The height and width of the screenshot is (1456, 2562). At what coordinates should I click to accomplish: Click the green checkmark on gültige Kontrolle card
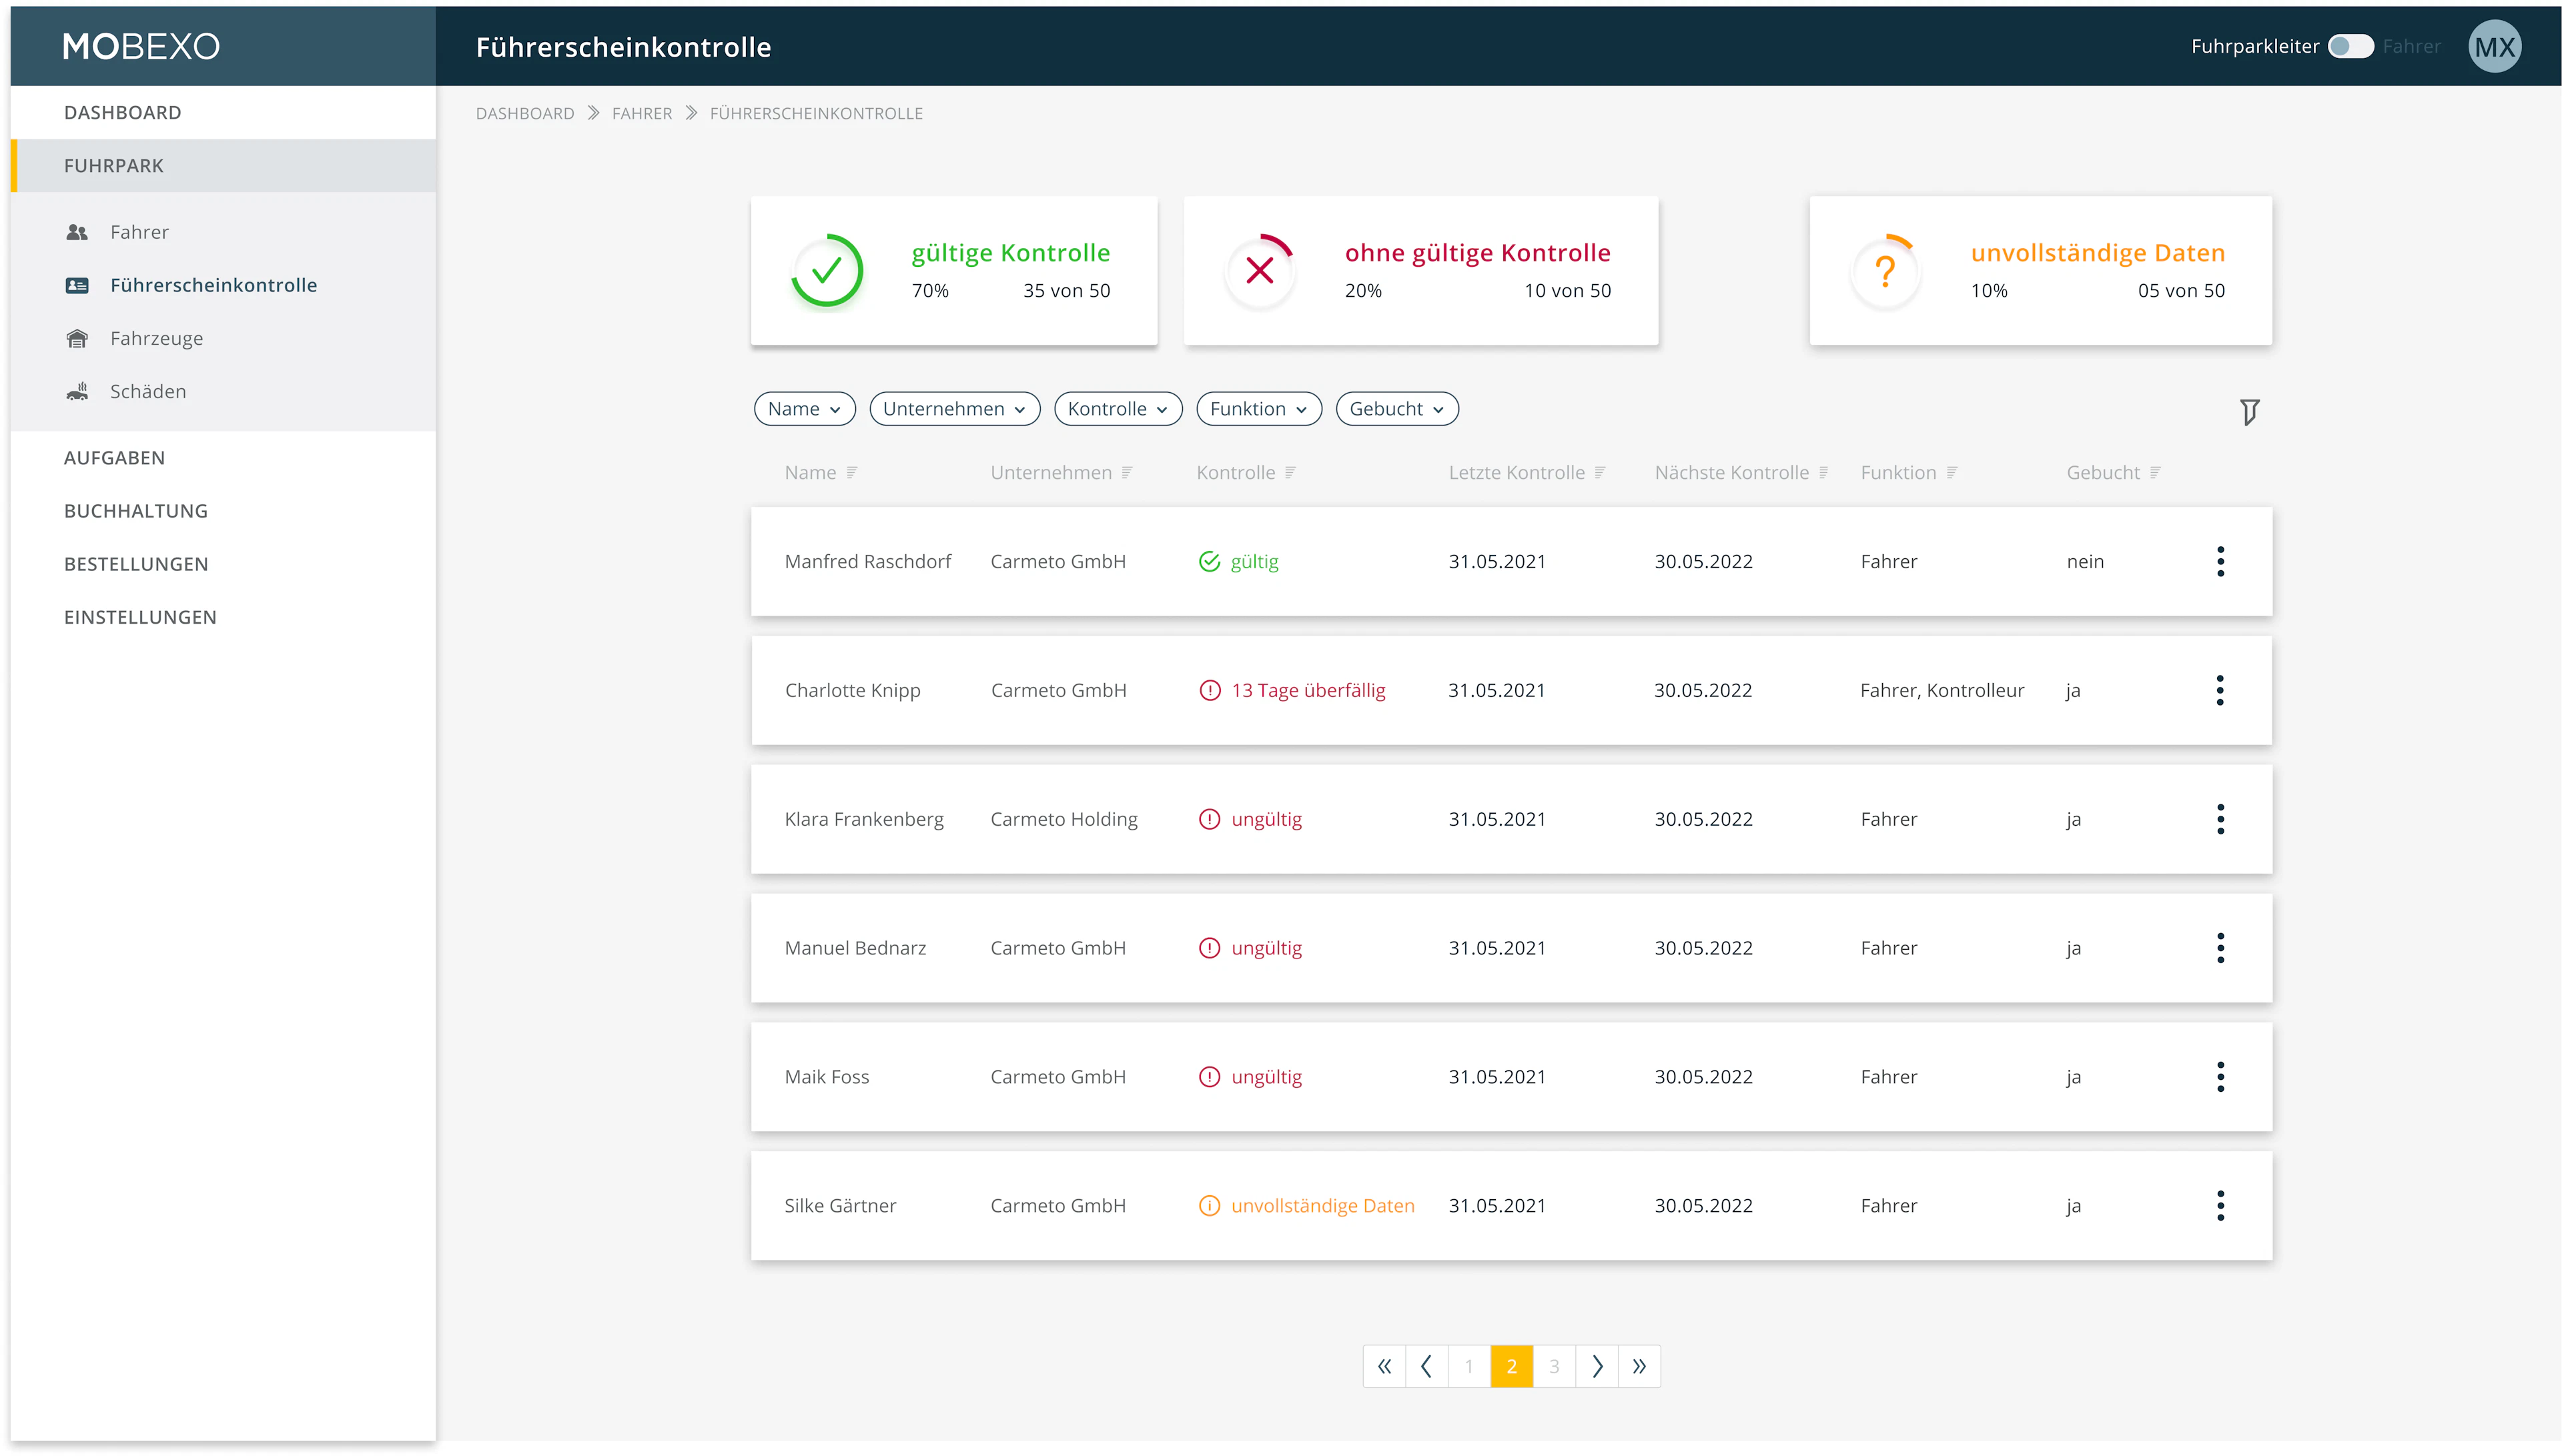click(826, 271)
